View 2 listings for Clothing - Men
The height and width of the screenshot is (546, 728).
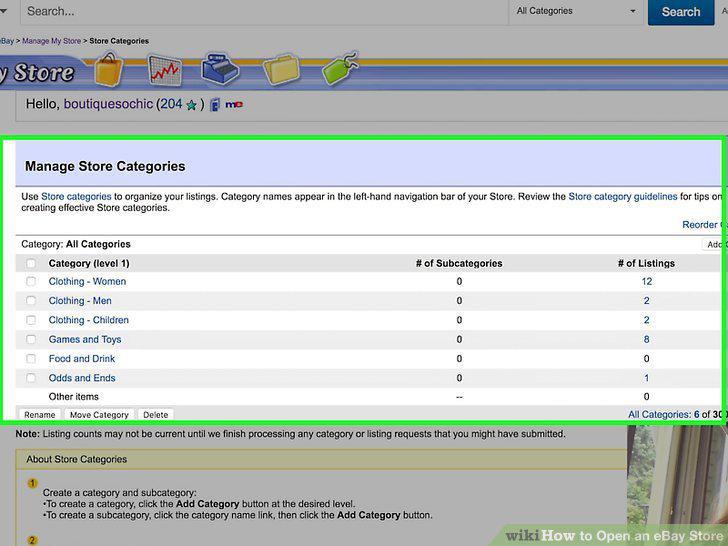(x=646, y=300)
